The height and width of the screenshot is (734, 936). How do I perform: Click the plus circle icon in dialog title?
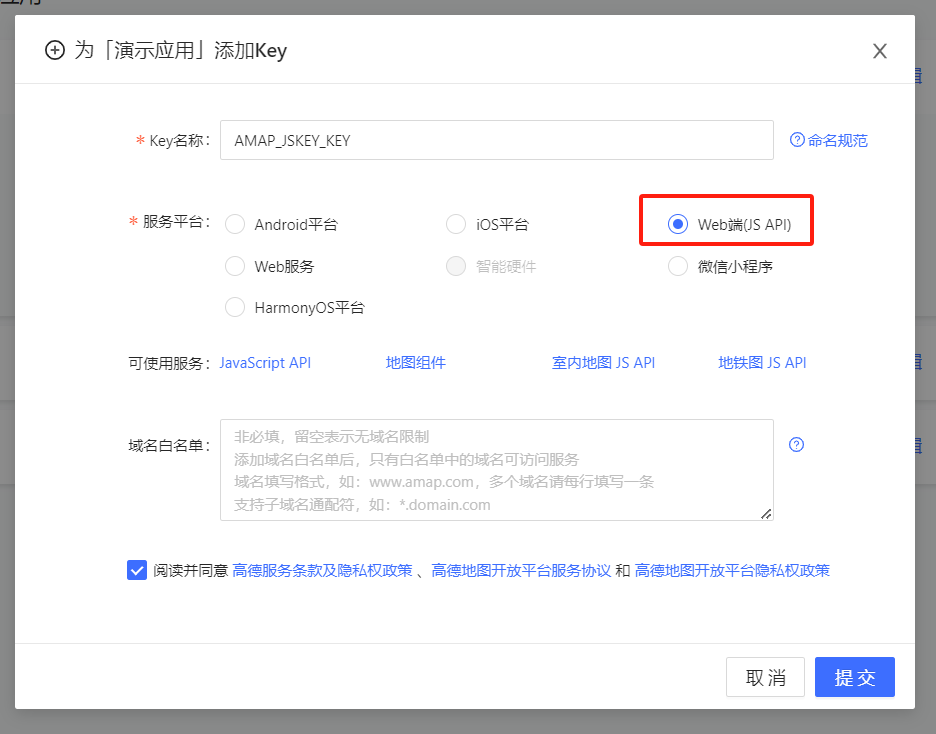(x=55, y=50)
